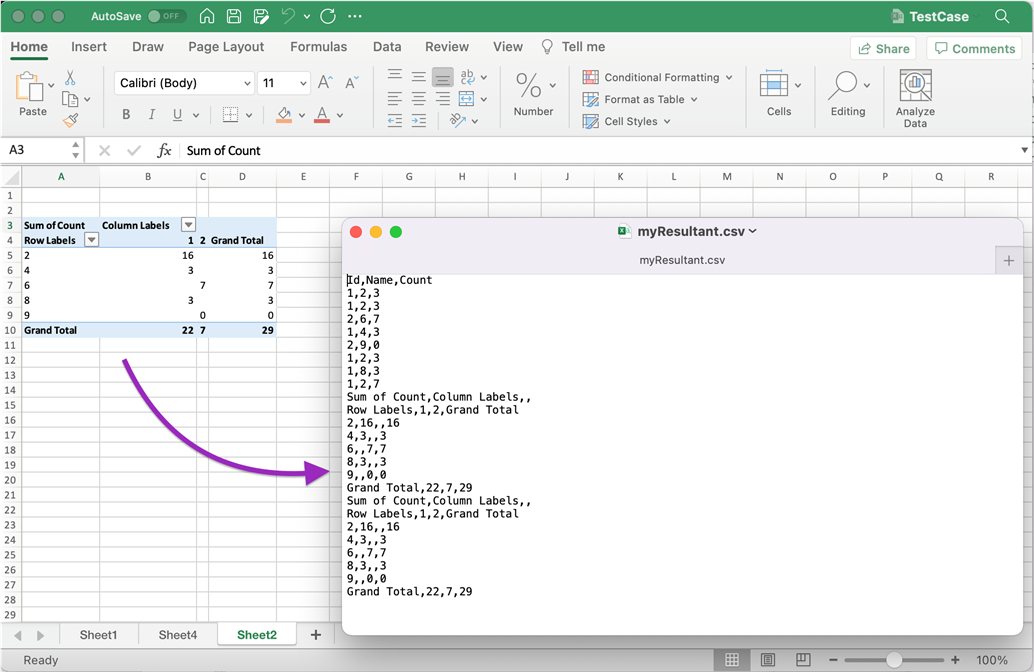Screen dimensions: 1034x672
Task: Click the Name Box showing A3
Action: tap(35, 150)
